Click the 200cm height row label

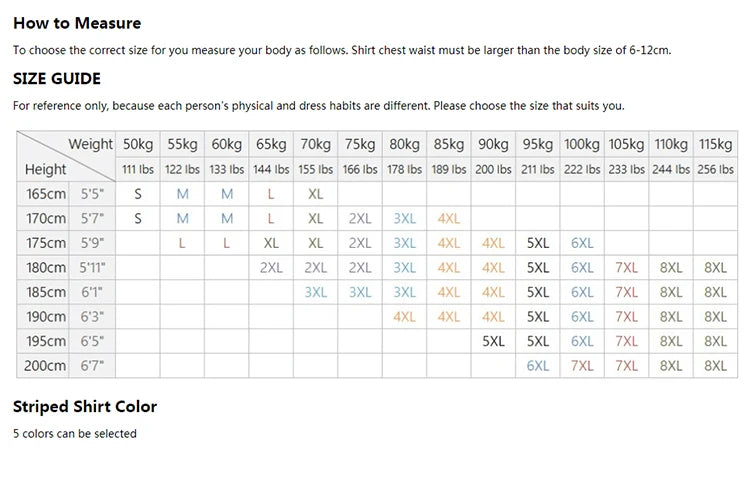coord(46,366)
